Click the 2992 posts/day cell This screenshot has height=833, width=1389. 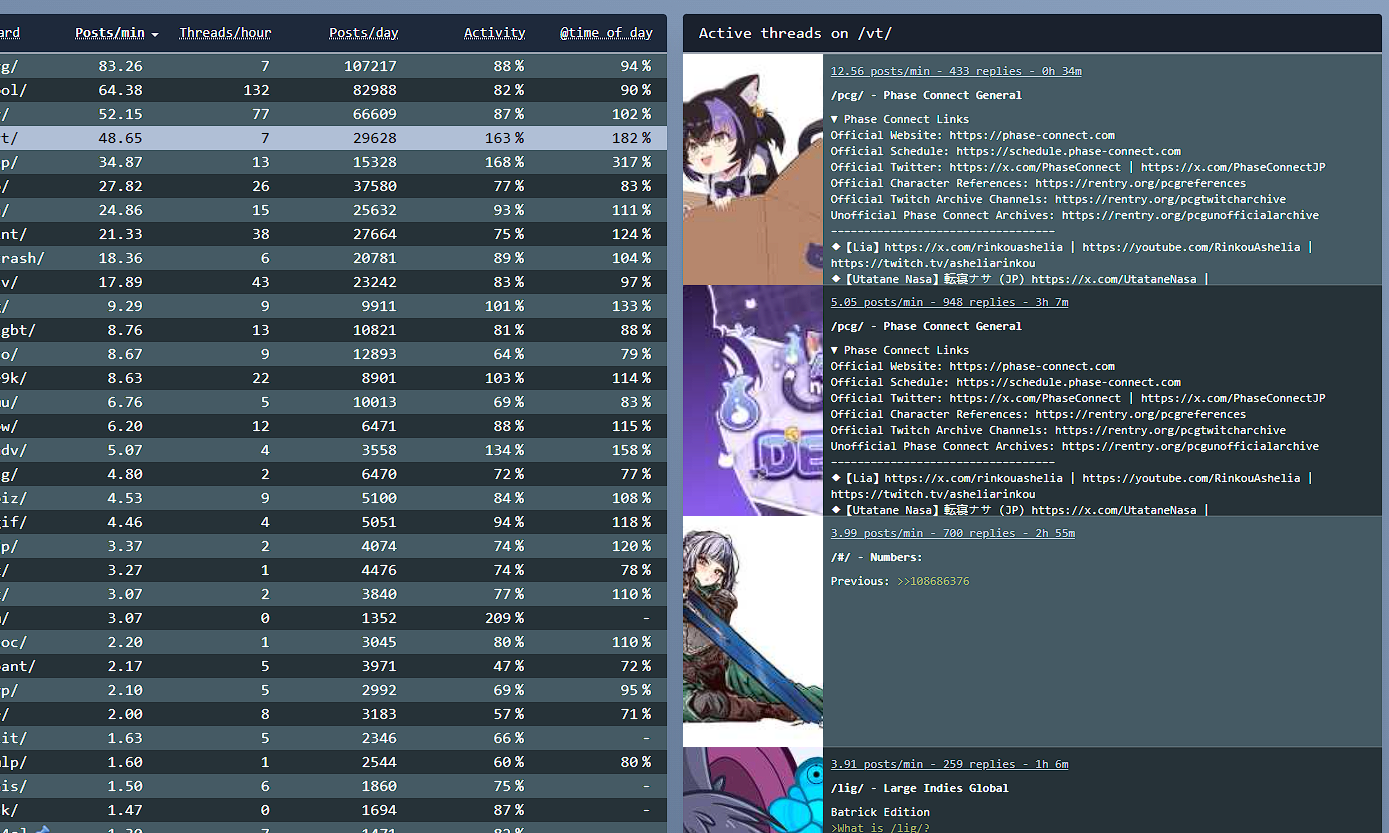pyautogui.click(x=378, y=690)
